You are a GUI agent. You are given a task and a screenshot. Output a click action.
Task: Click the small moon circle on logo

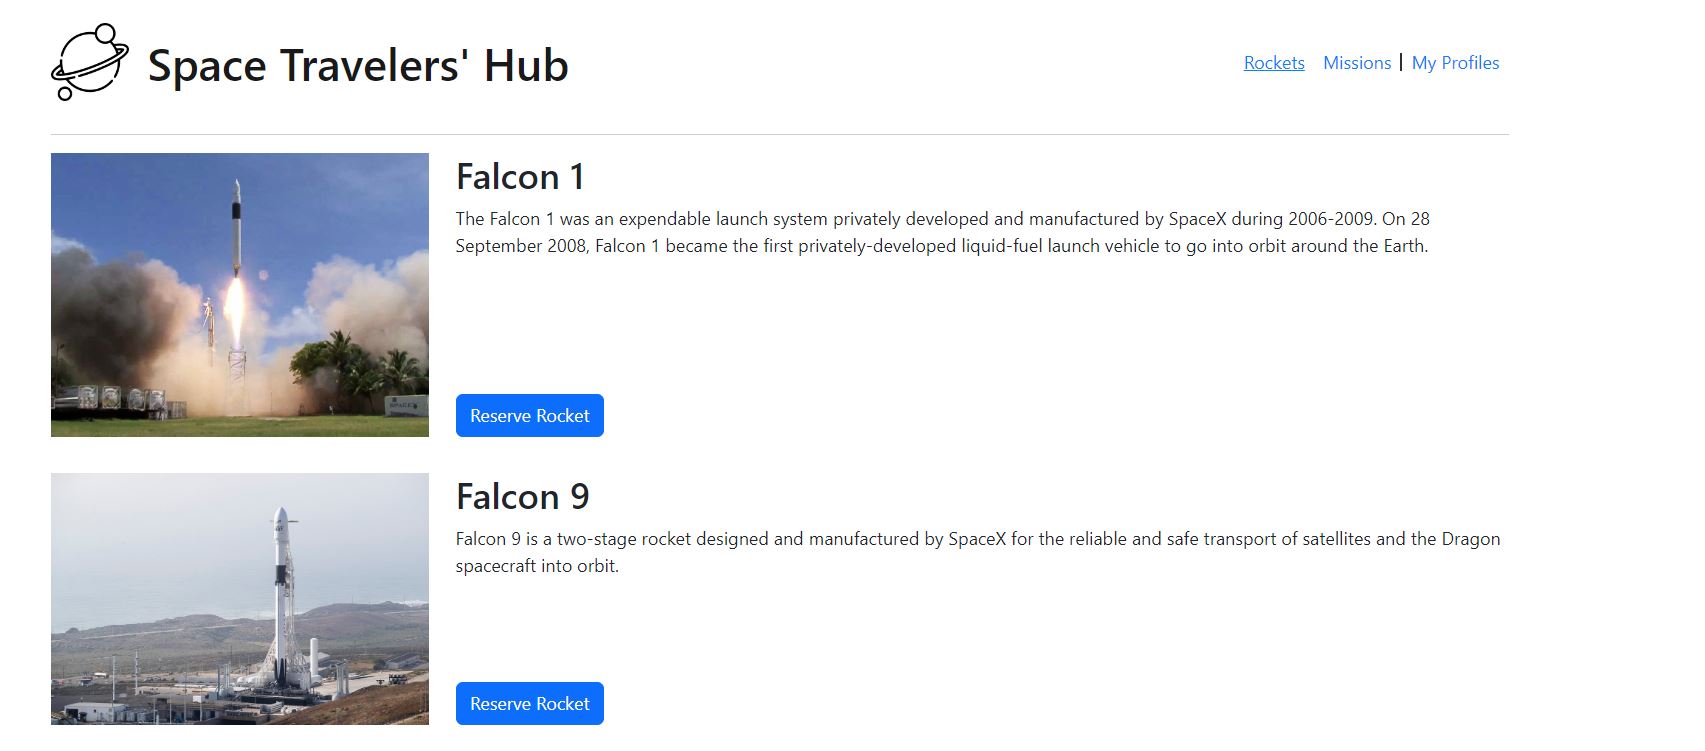[65, 93]
